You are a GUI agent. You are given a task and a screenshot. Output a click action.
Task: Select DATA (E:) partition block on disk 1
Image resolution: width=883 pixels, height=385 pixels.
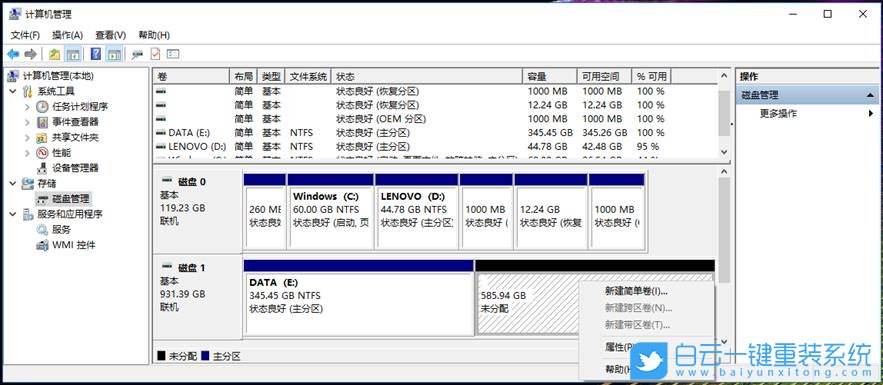pos(359,299)
